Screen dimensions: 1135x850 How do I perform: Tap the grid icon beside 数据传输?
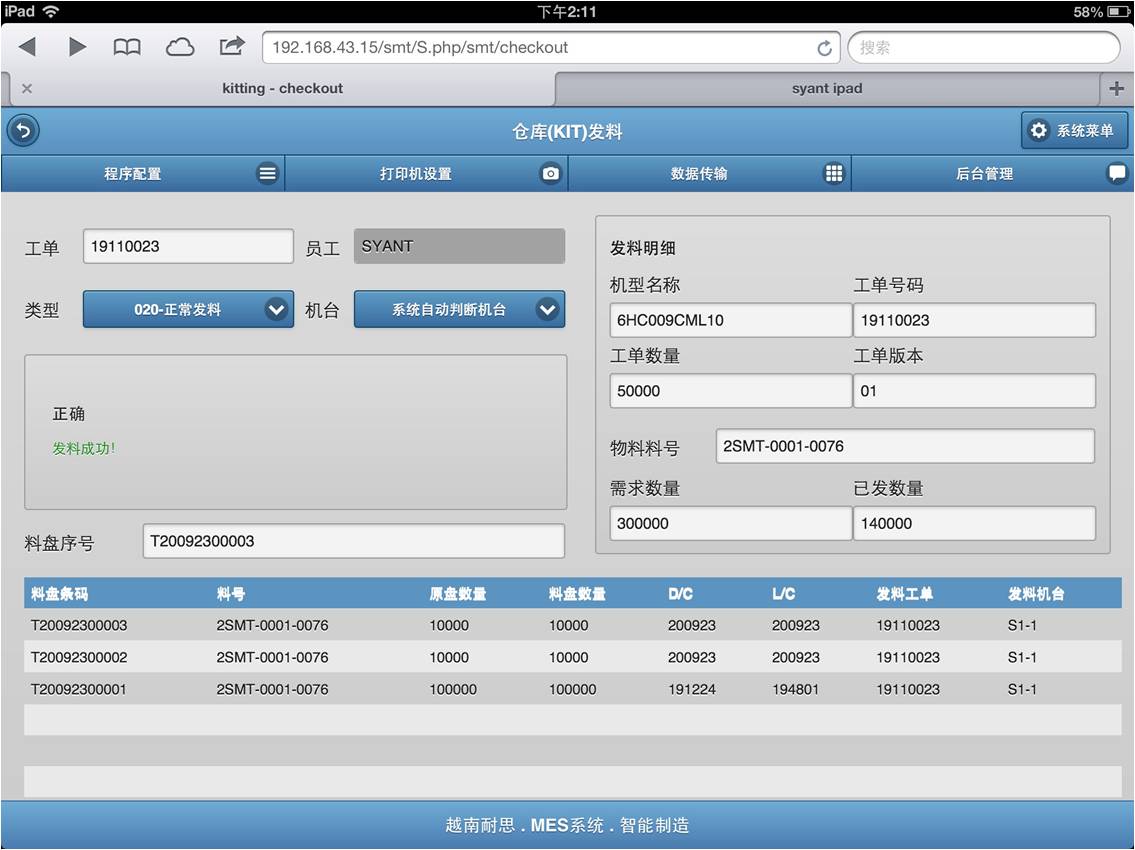(833, 173)
